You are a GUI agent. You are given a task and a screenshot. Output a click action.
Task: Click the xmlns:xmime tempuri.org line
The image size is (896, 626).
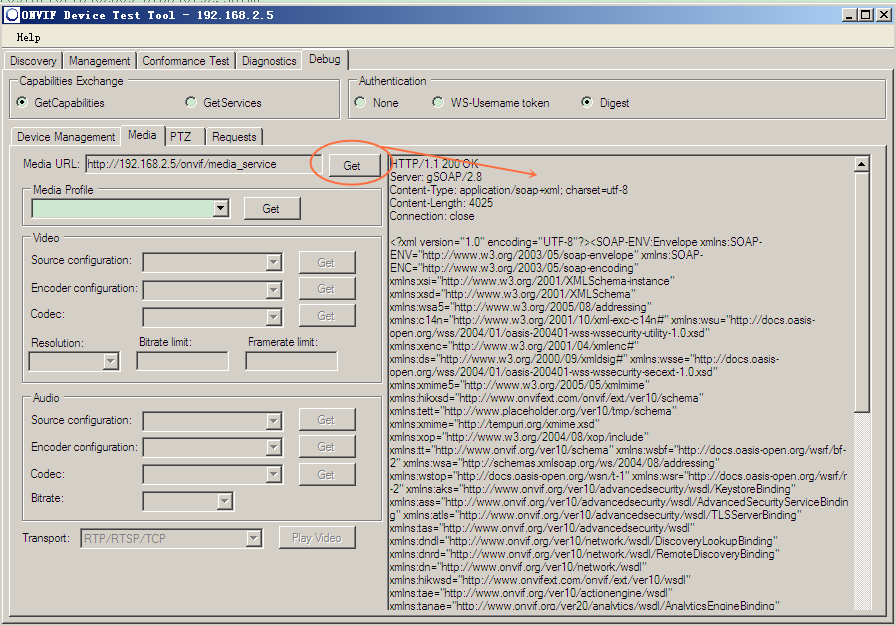[x=495, y=424]
